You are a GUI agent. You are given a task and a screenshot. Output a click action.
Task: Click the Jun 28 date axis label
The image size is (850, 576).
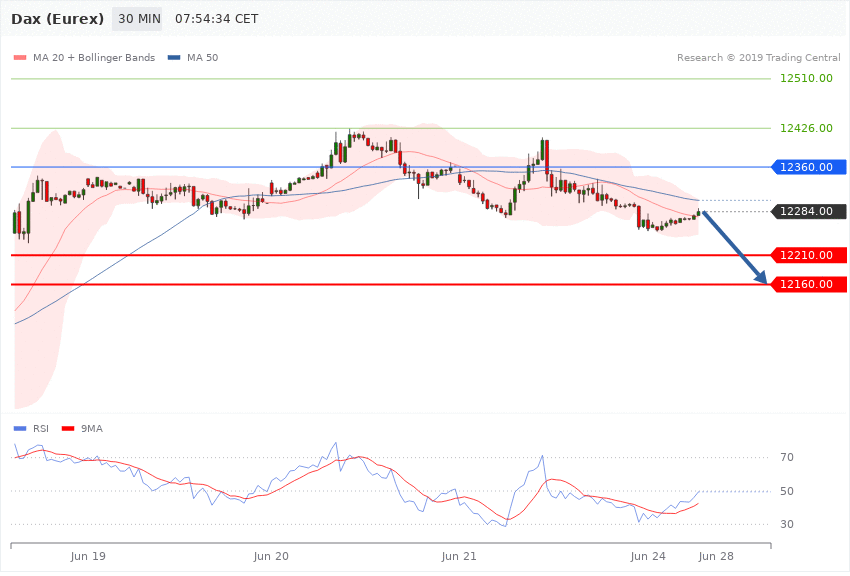[716, 556]
